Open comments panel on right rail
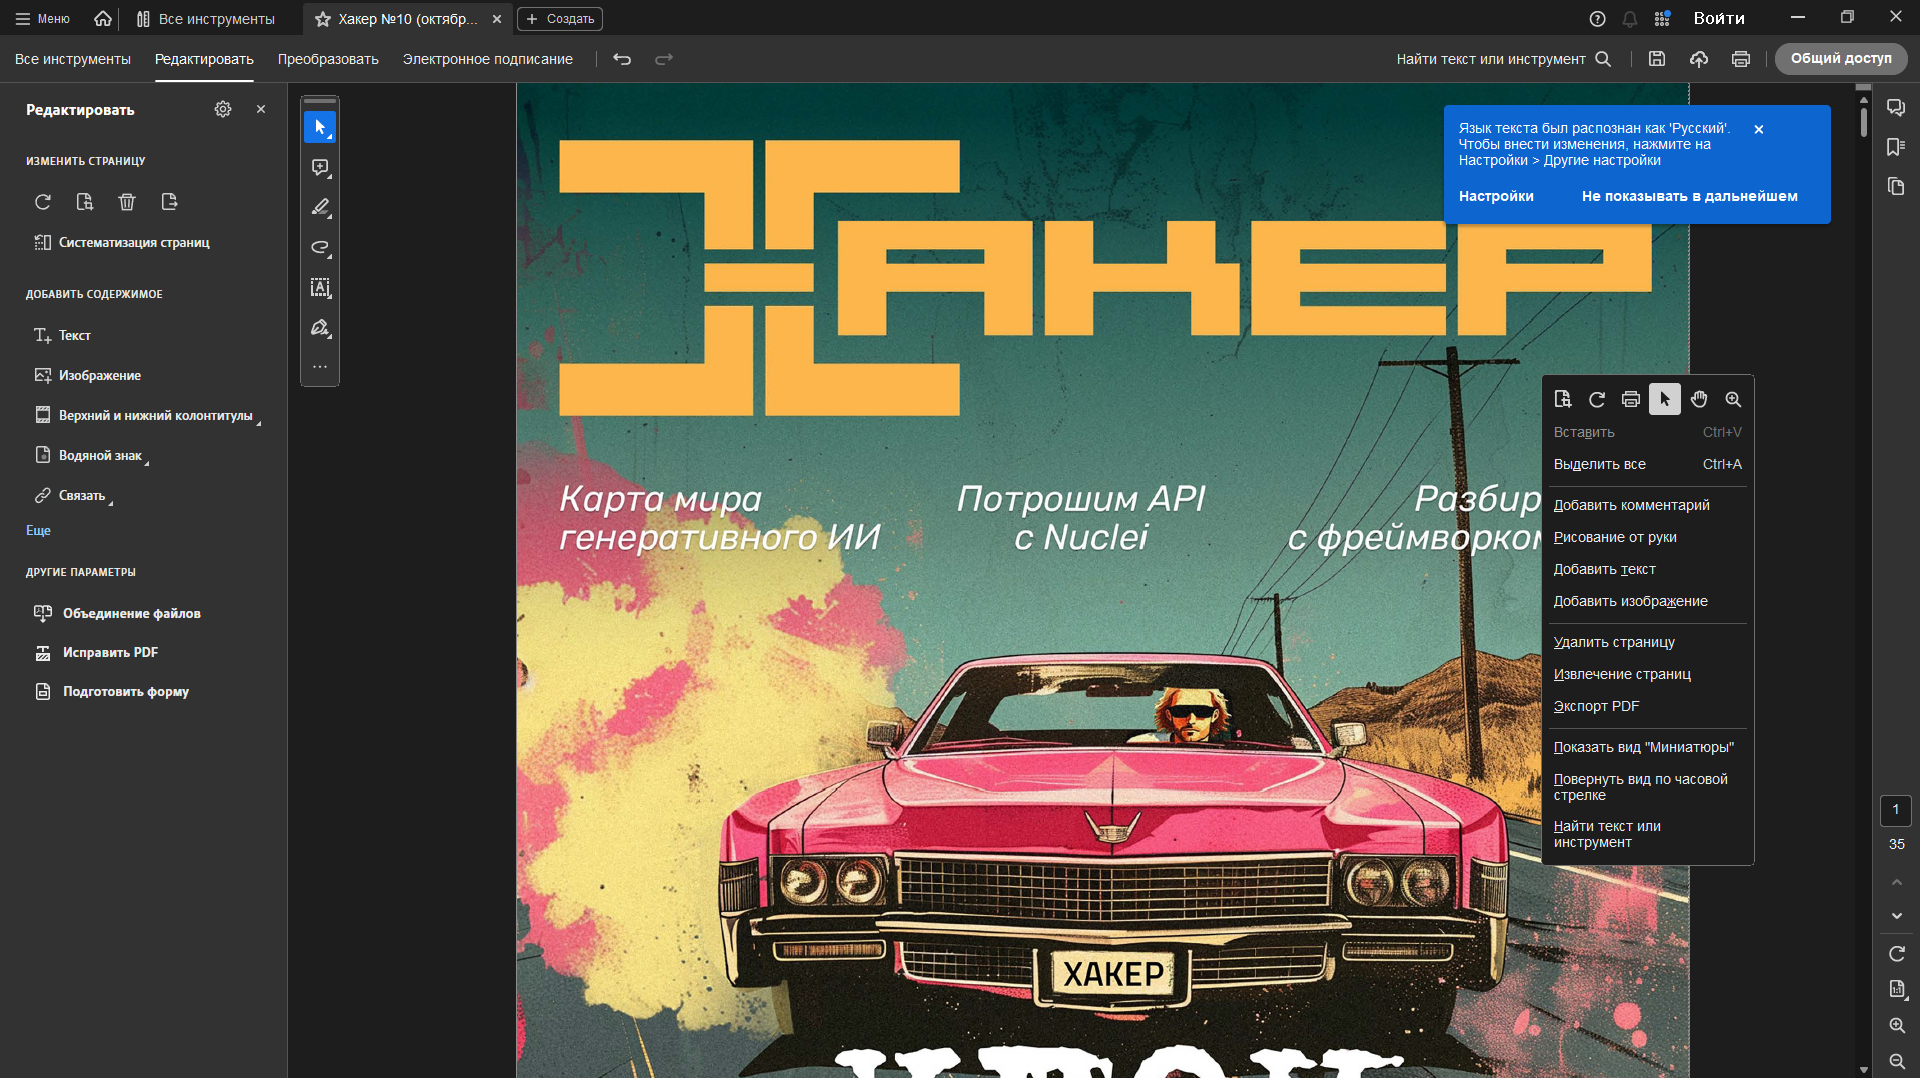Viewport: 1920px width, 1080px height. 1896,107
